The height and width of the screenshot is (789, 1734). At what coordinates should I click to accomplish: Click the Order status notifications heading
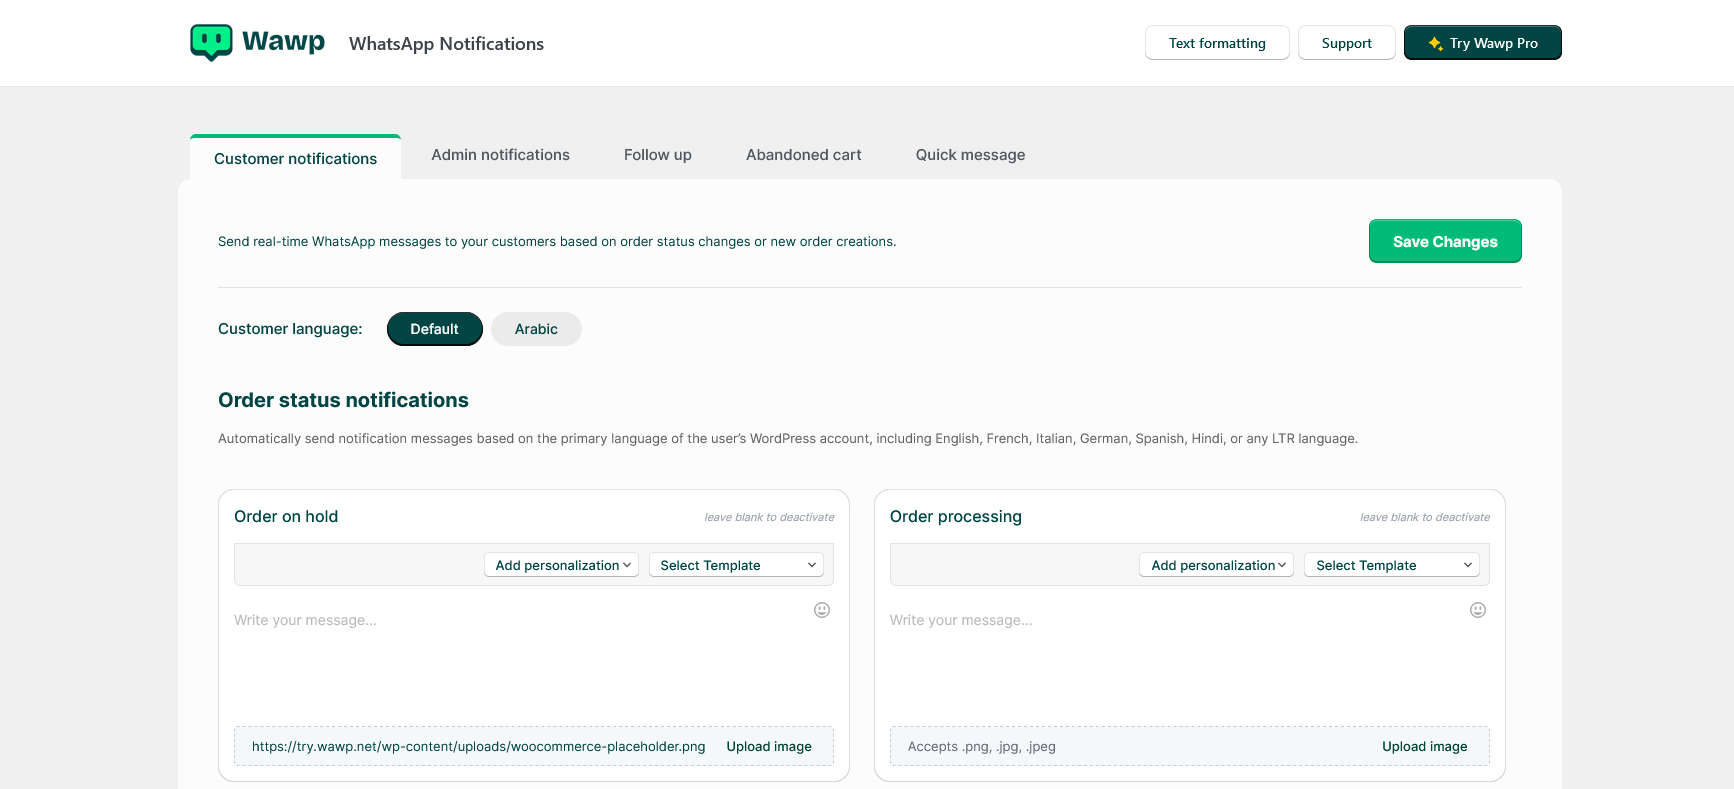(x=343, y=400)
